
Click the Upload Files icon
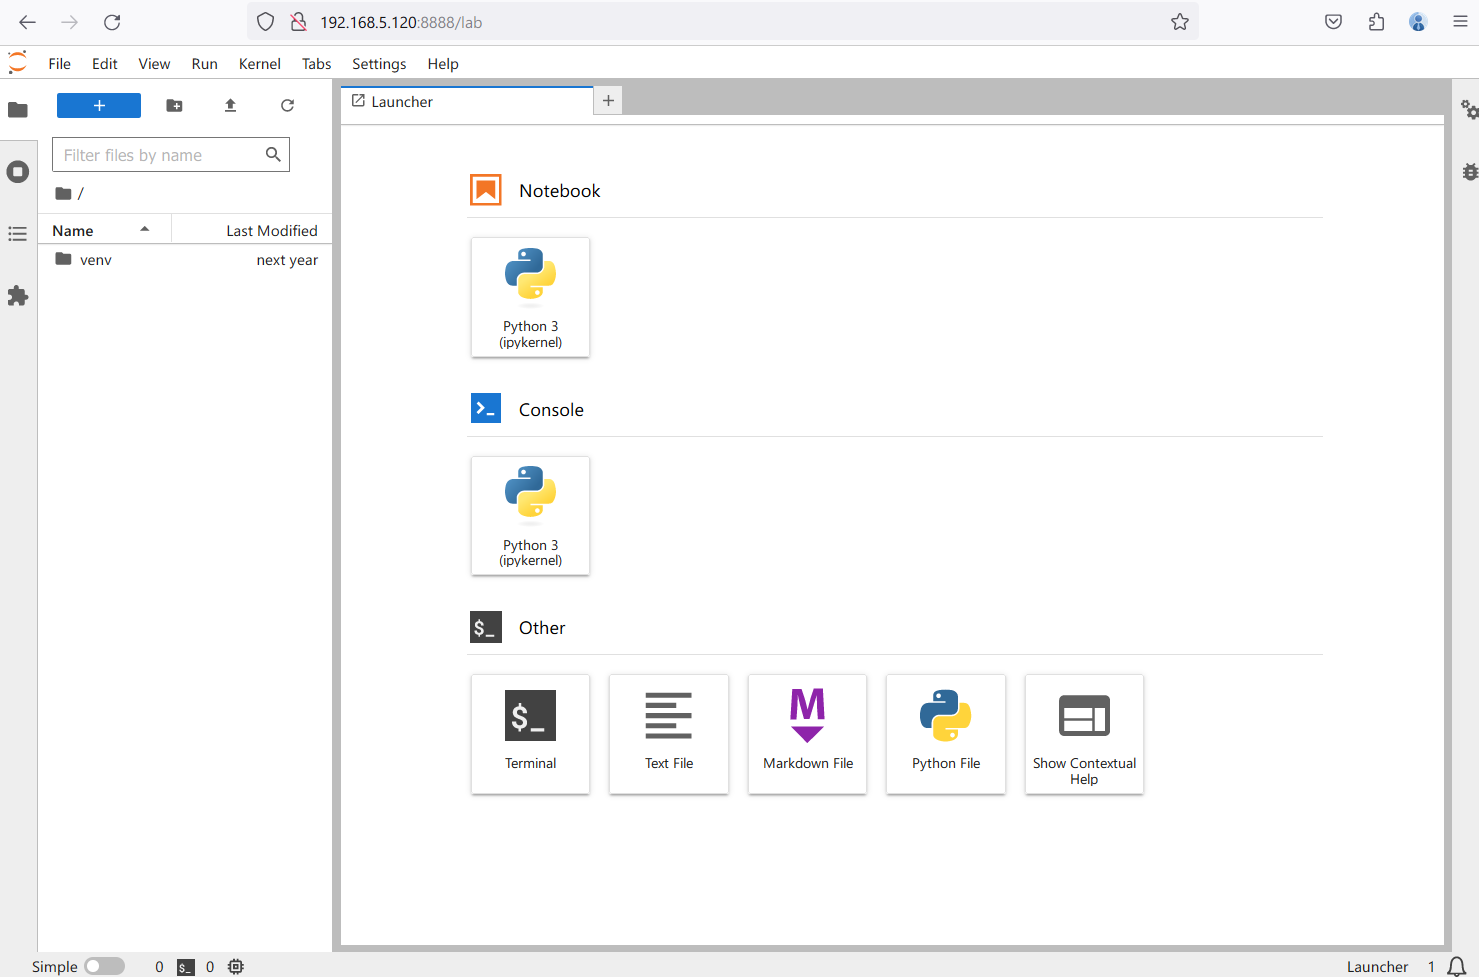click(230, 106)
